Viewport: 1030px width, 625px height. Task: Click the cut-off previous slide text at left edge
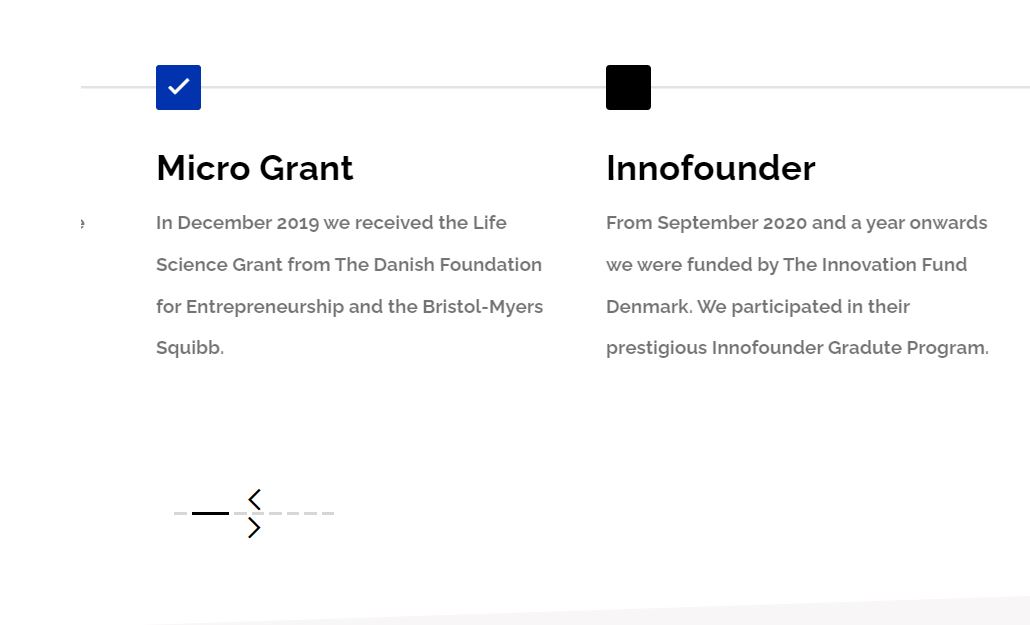coord(82,223)
